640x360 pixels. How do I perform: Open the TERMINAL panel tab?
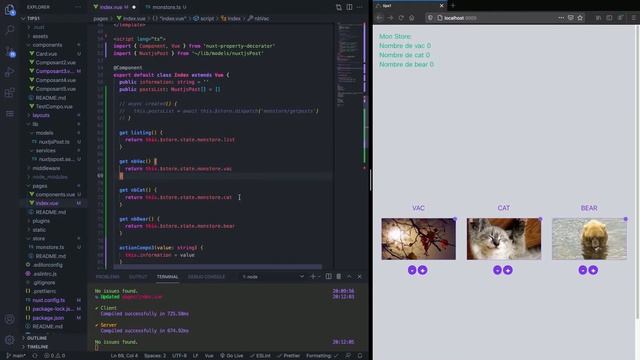pos(167,277)
